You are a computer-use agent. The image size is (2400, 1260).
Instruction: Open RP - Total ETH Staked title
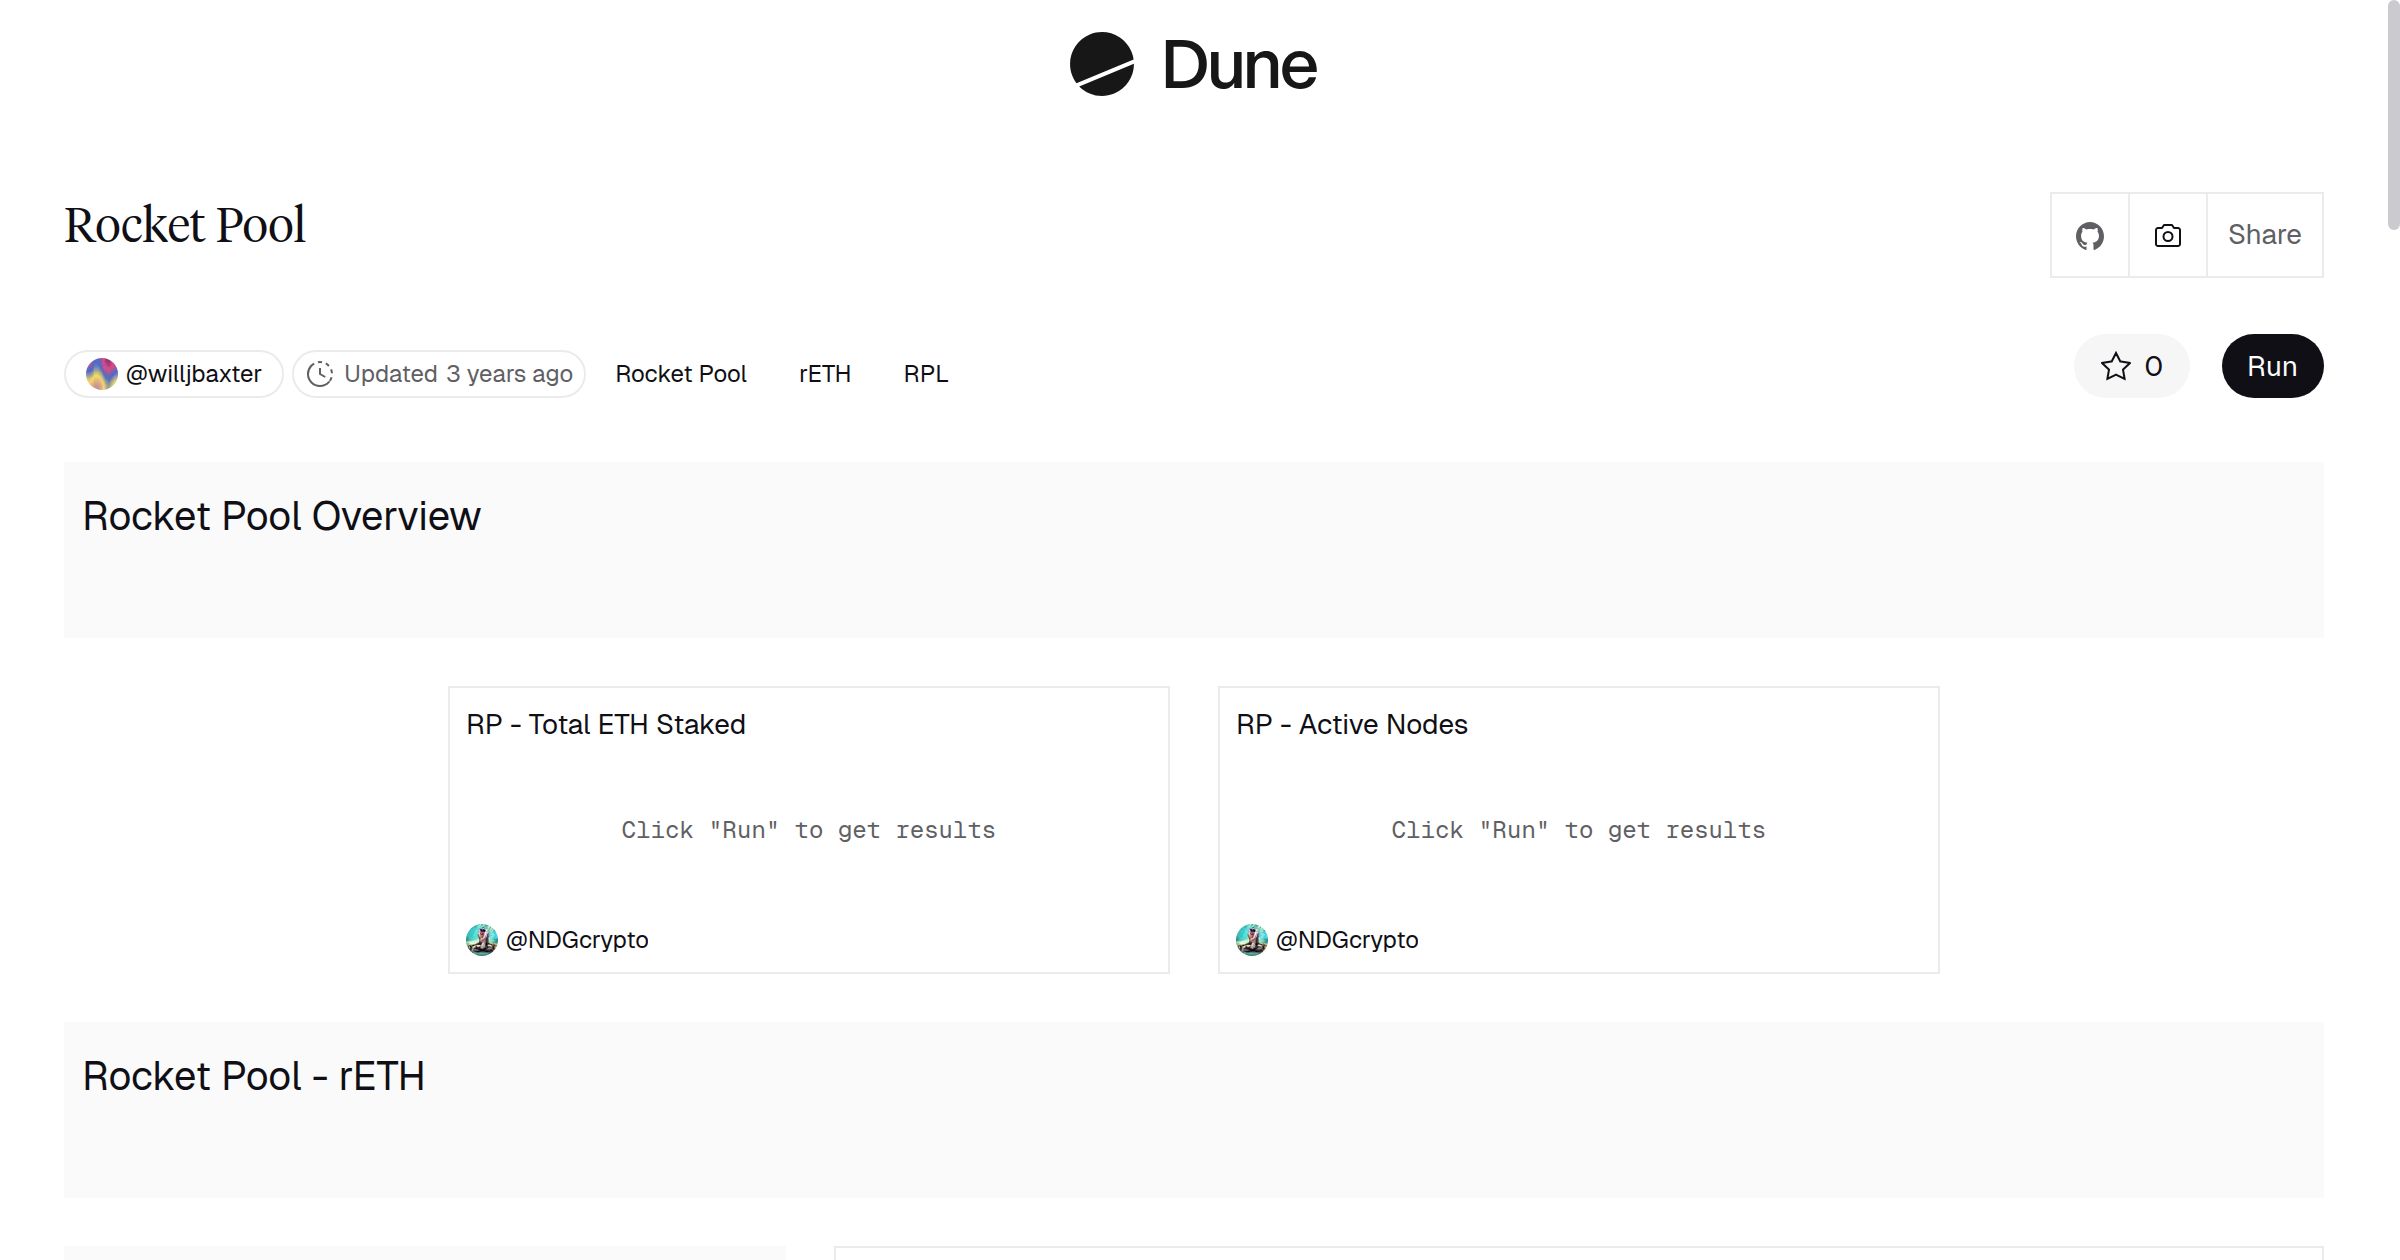[x=605, y=724]
